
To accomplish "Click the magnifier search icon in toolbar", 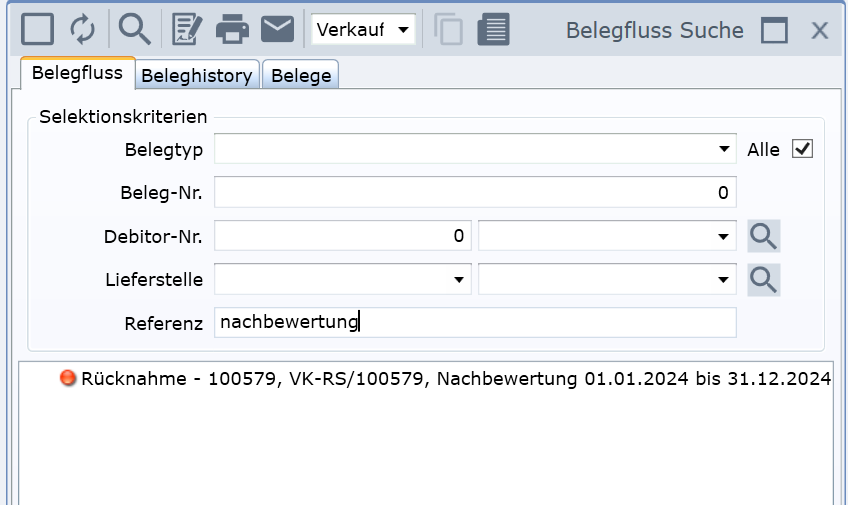I will tap(134, 29).
